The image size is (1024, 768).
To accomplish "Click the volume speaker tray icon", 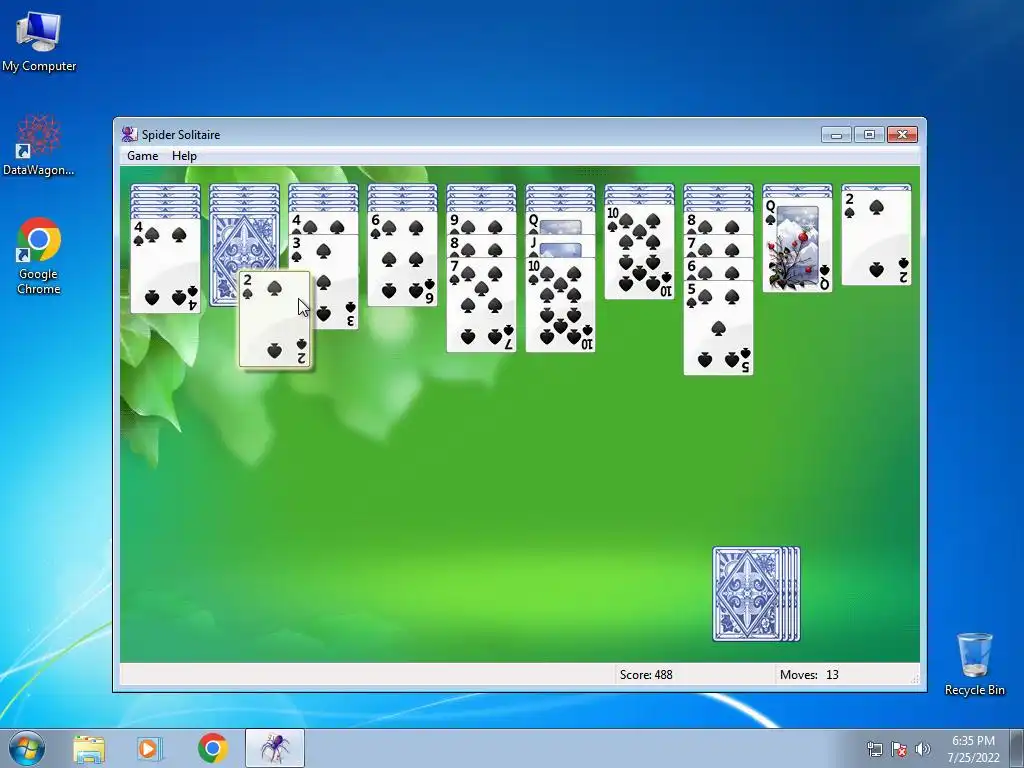I will (x=922, y=749).
